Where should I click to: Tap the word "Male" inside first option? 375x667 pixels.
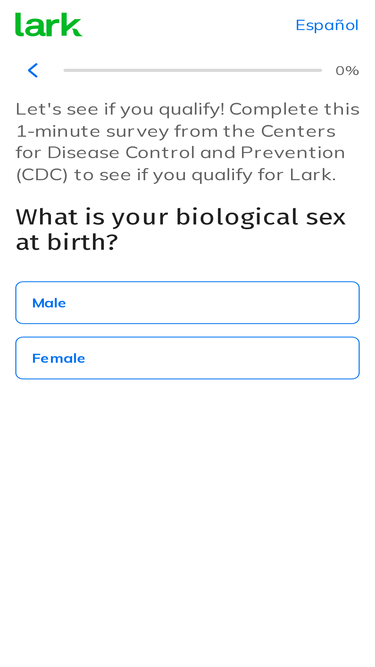point(49,303)
